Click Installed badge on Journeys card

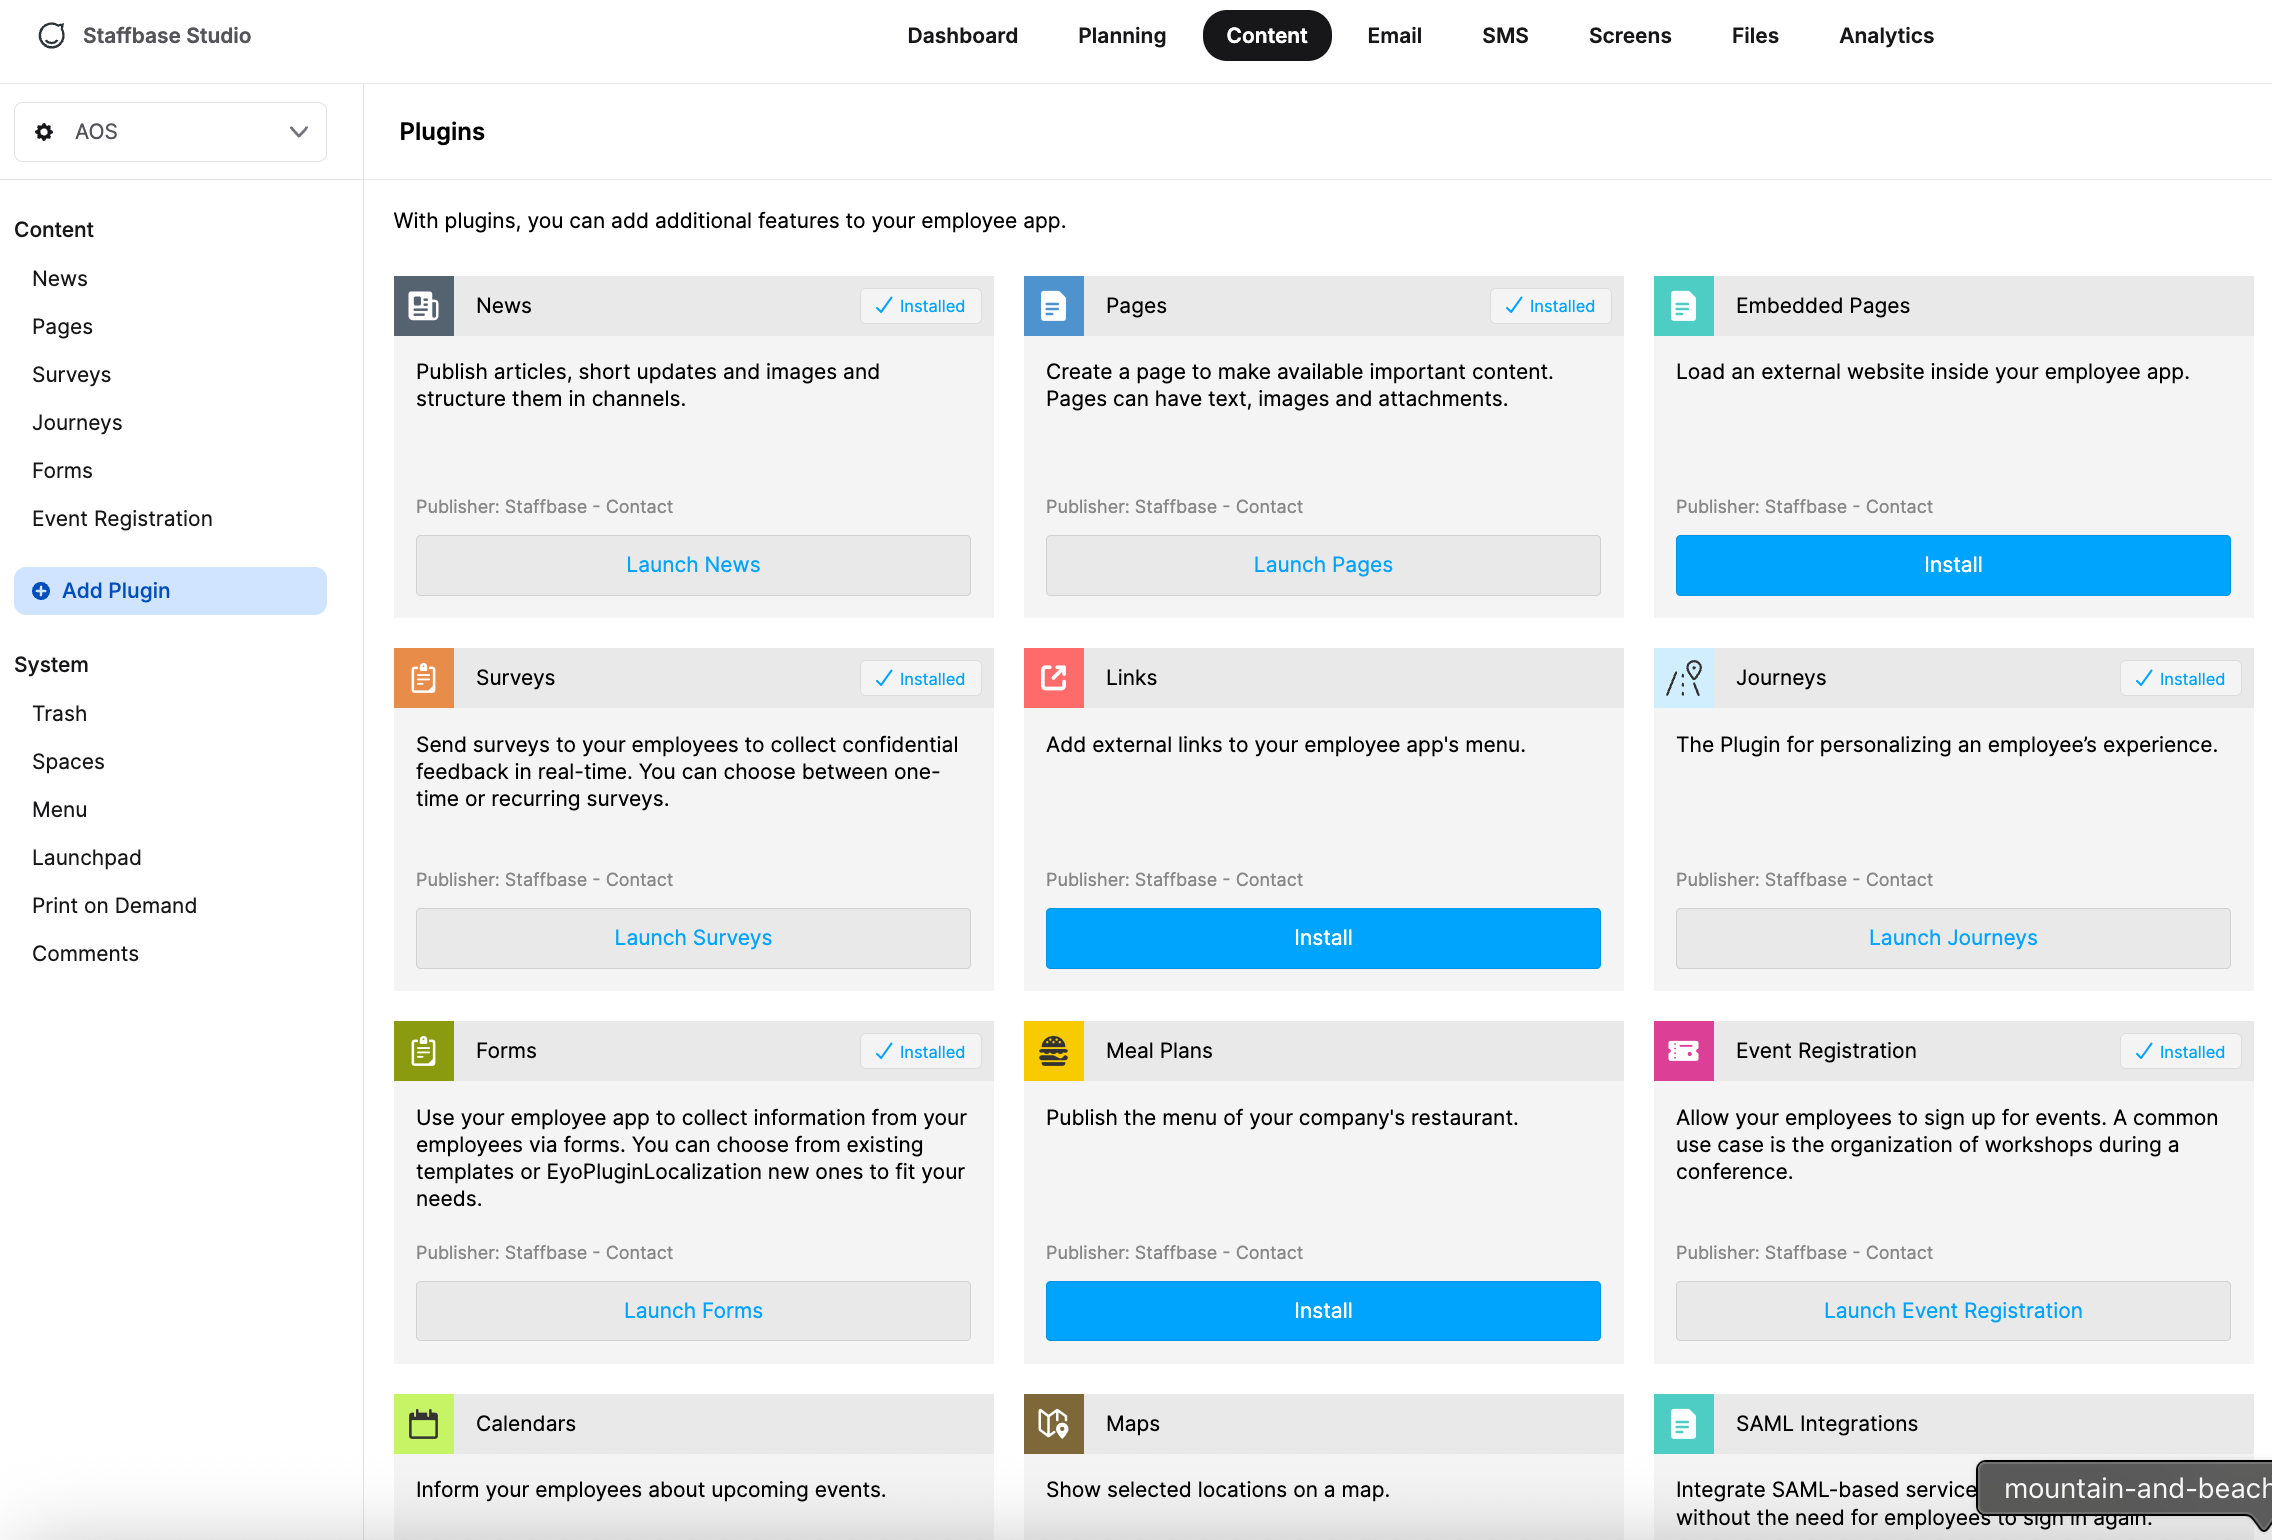coord(2180,679)
